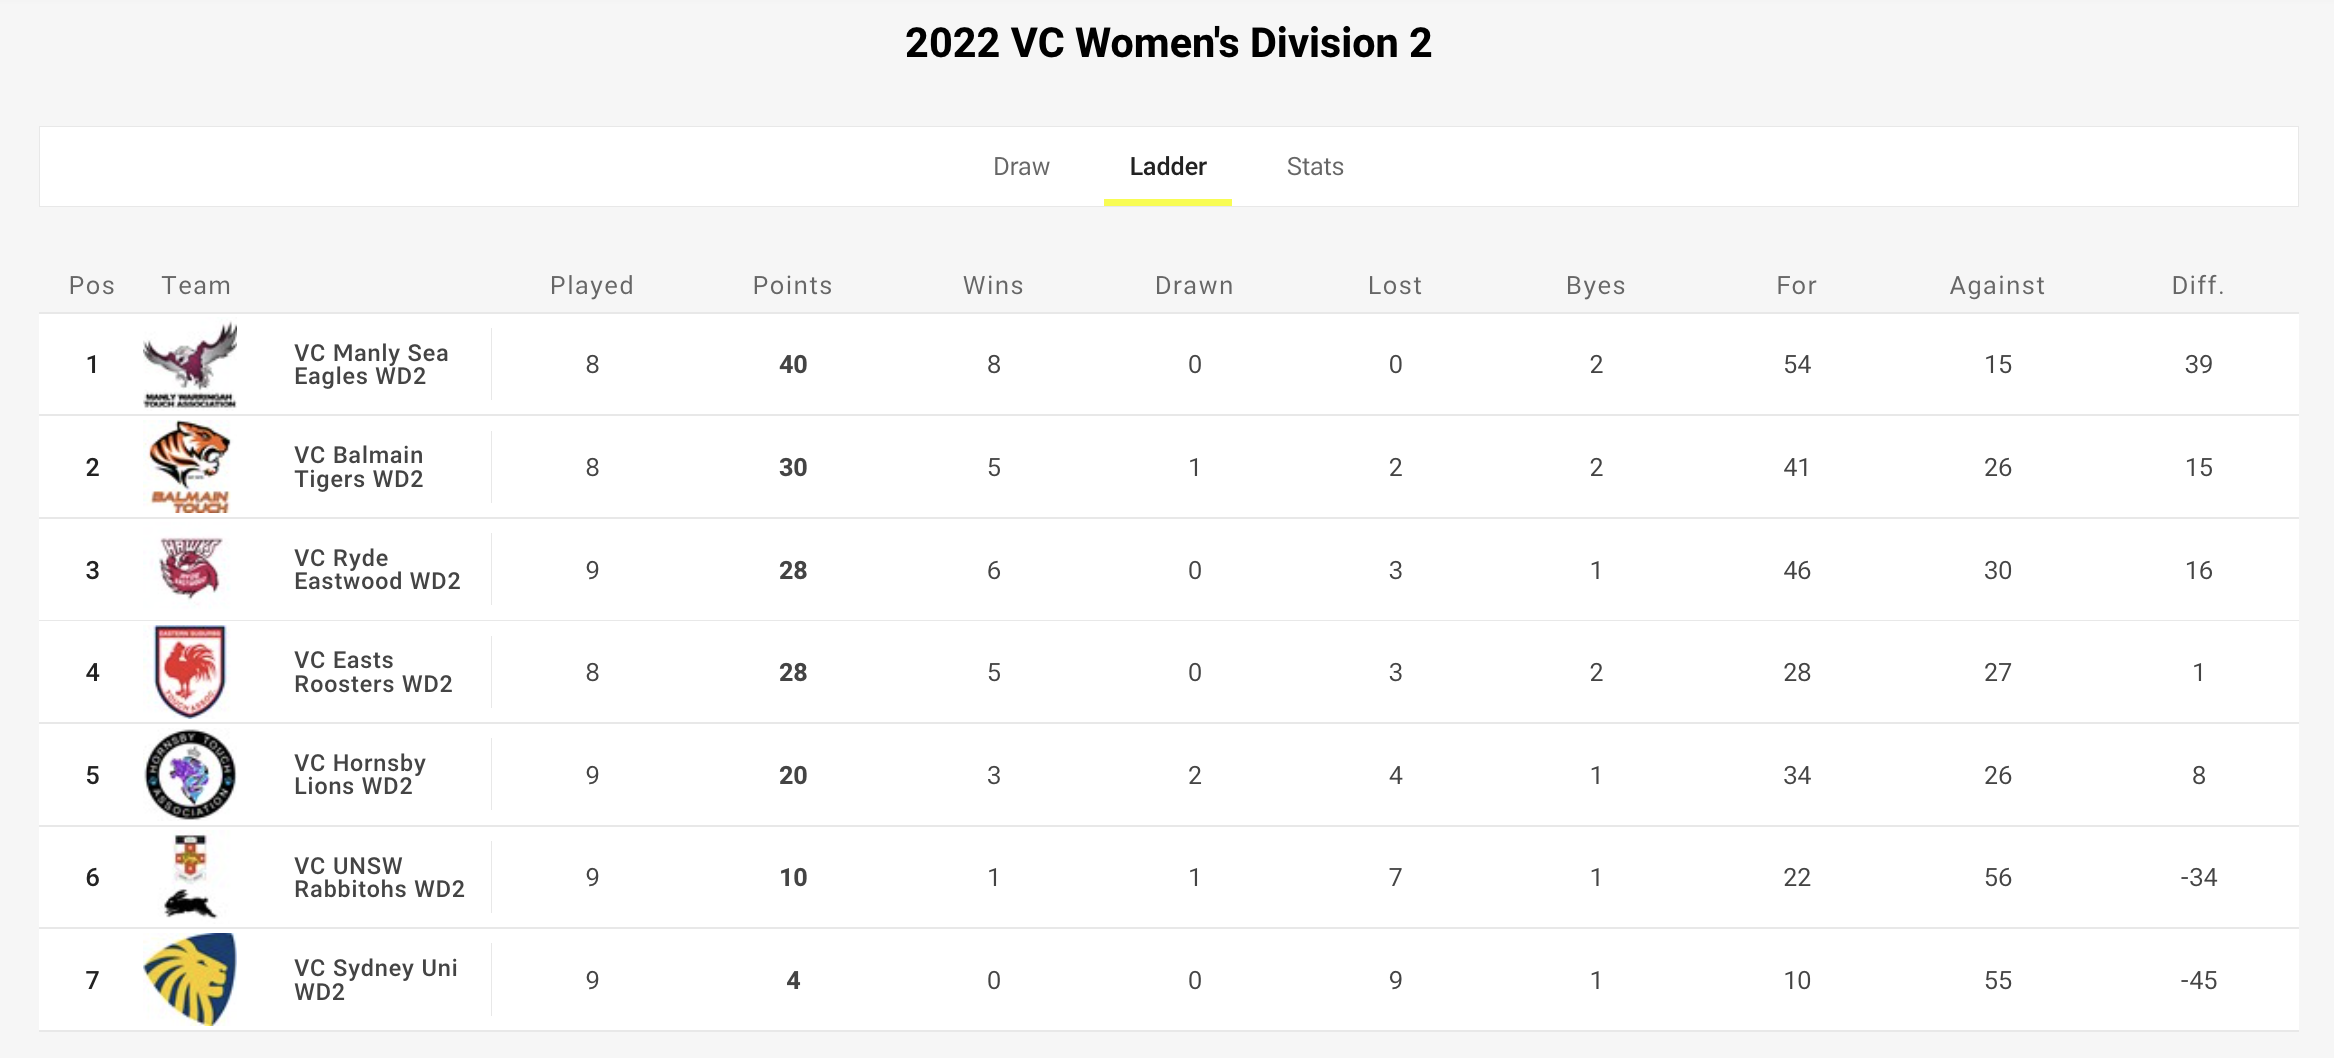Open the Stats tab
Screen dimensions: 2334x1058
click(1315, 166)
